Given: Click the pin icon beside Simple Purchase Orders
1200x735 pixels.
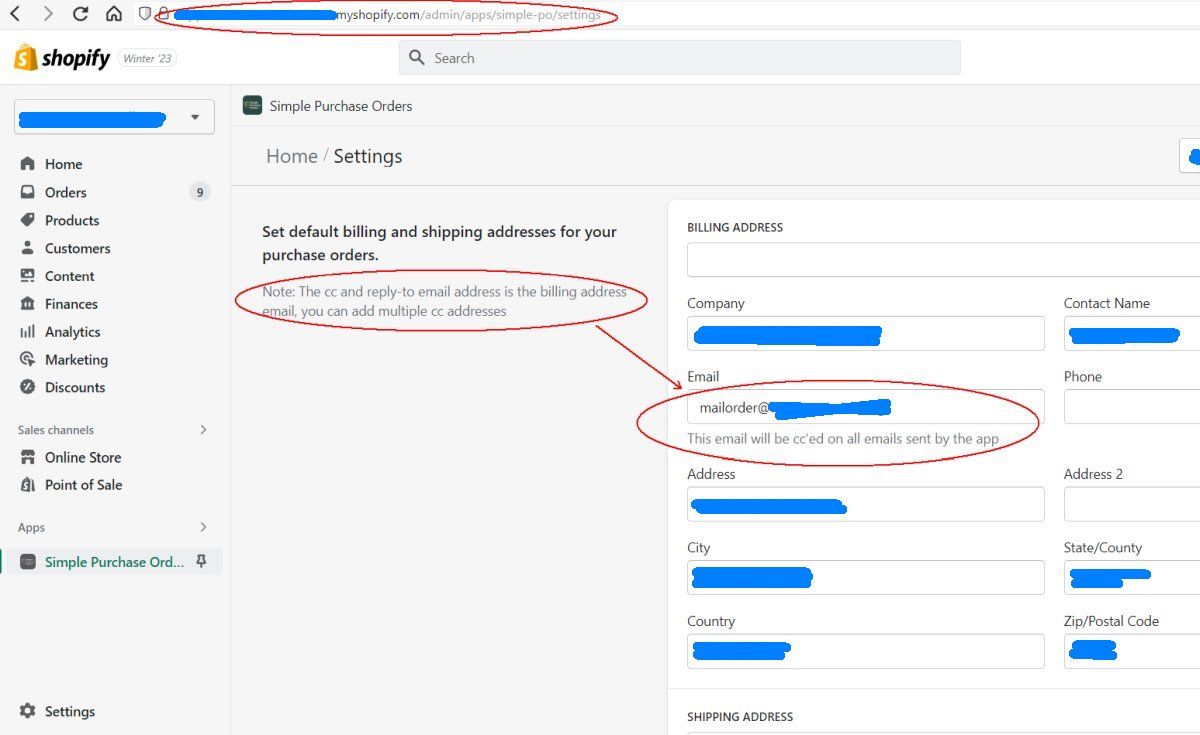Looking at the screenshot, I should (201, 562).
